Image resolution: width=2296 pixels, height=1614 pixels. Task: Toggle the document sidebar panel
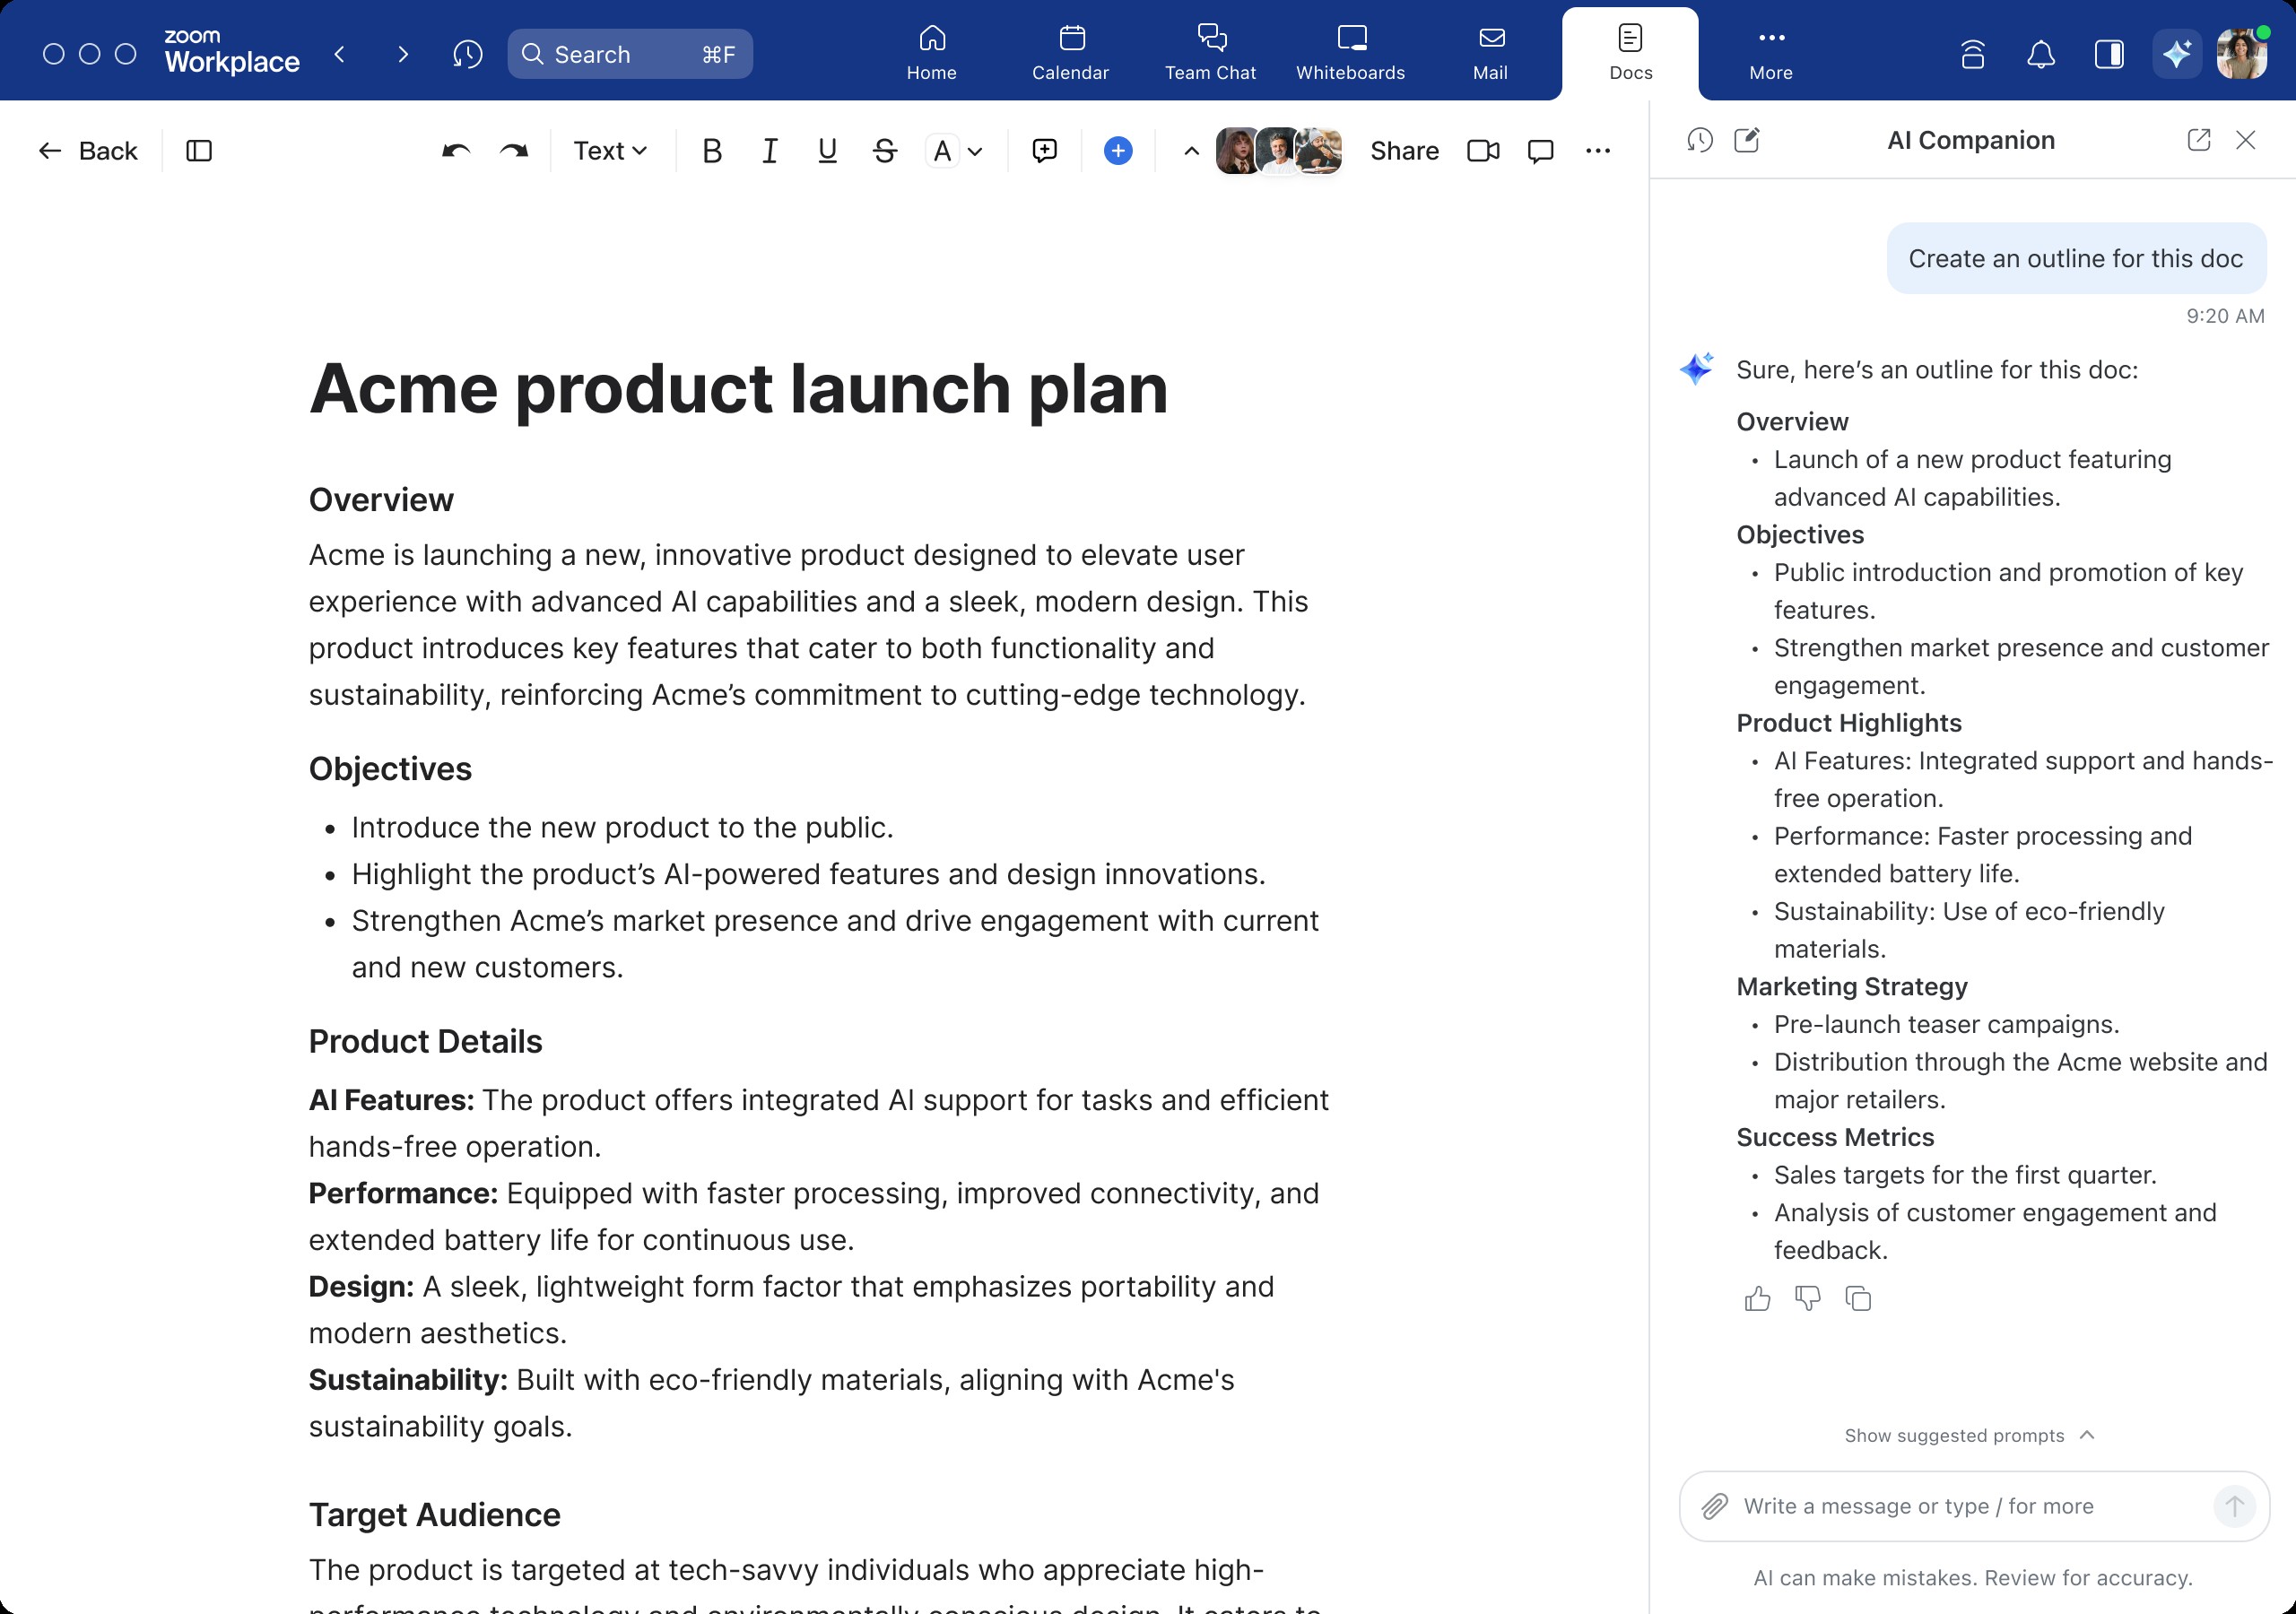[x=199, y=151]
